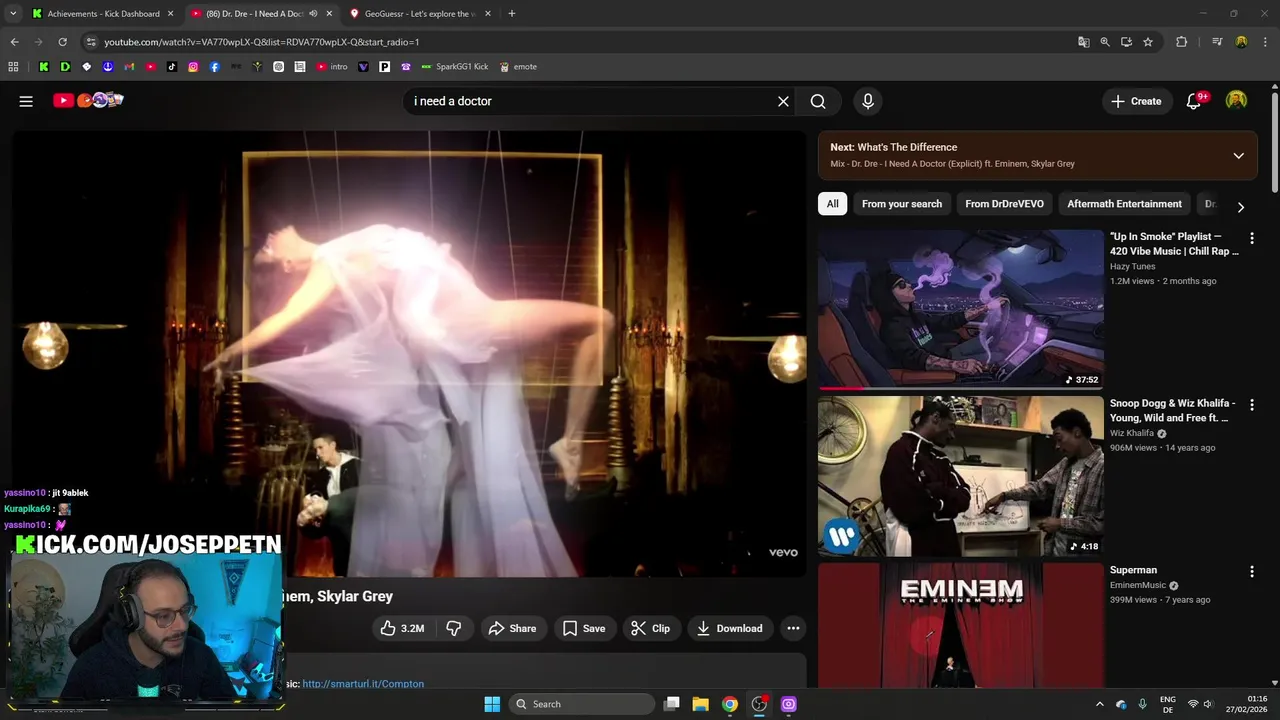The height and width of the screenshot is (720, 1280).
Task: Open the SparkGG1 Kick bookmark
Action: coord(455,67)
